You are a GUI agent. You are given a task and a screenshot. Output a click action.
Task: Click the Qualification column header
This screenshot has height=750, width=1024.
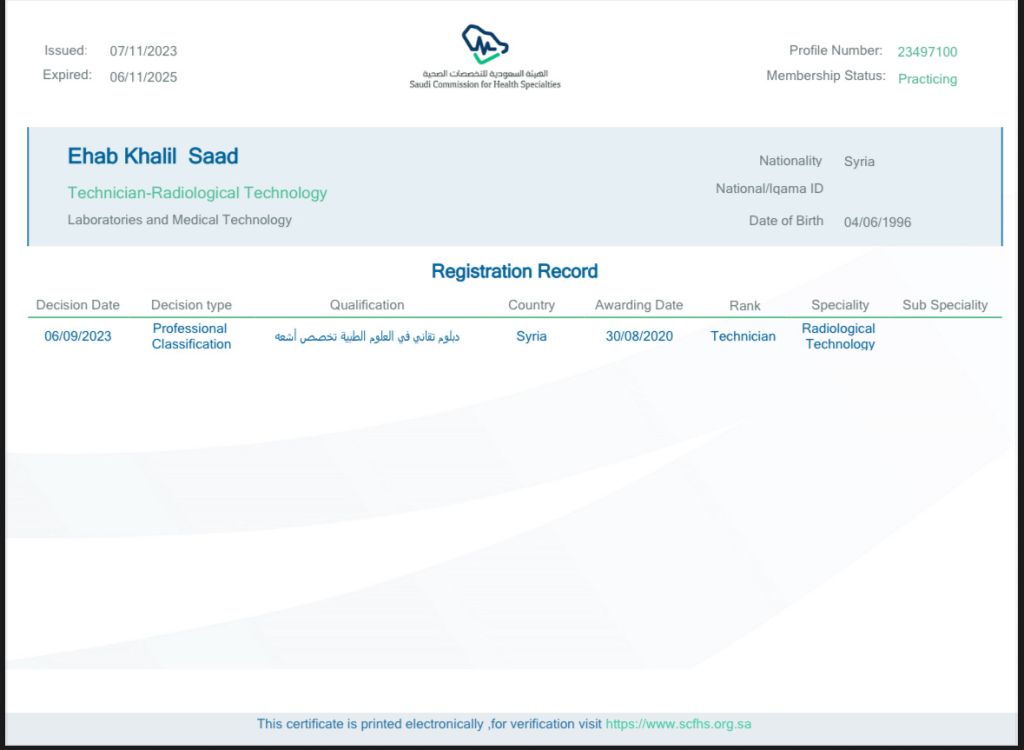(367, 305)
